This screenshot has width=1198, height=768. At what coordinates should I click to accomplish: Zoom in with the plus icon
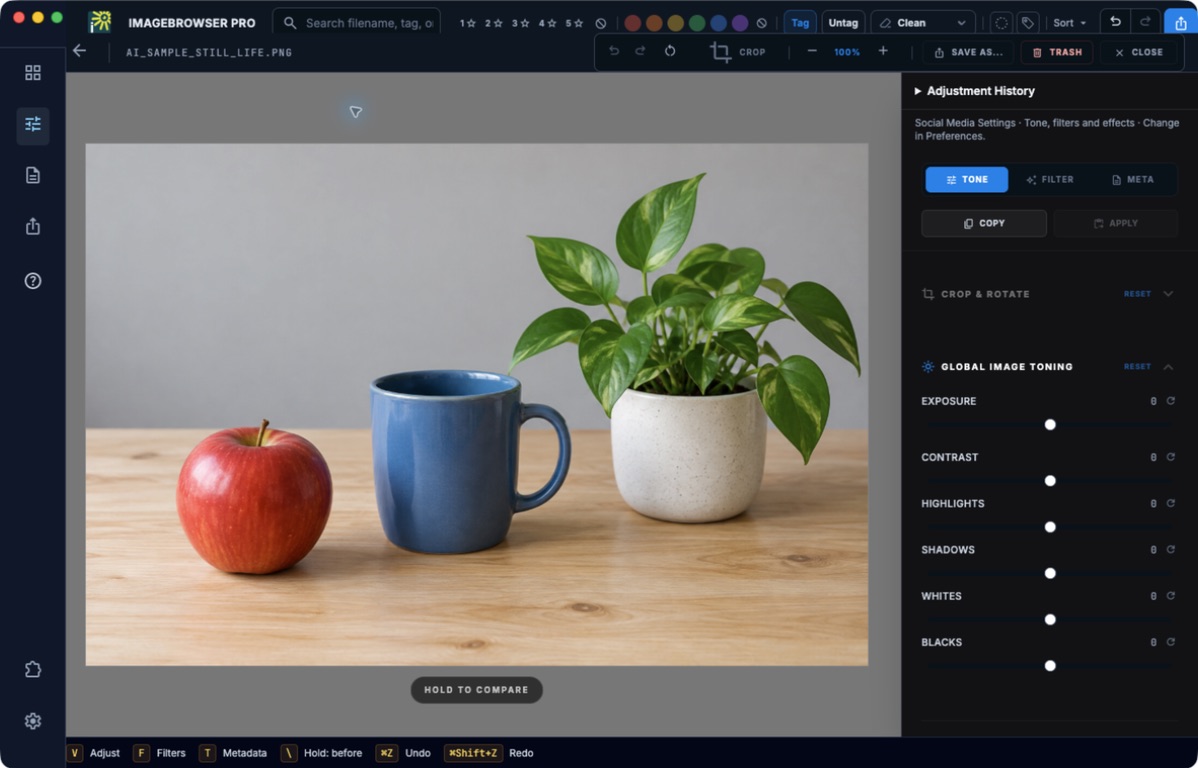[883, 51]
